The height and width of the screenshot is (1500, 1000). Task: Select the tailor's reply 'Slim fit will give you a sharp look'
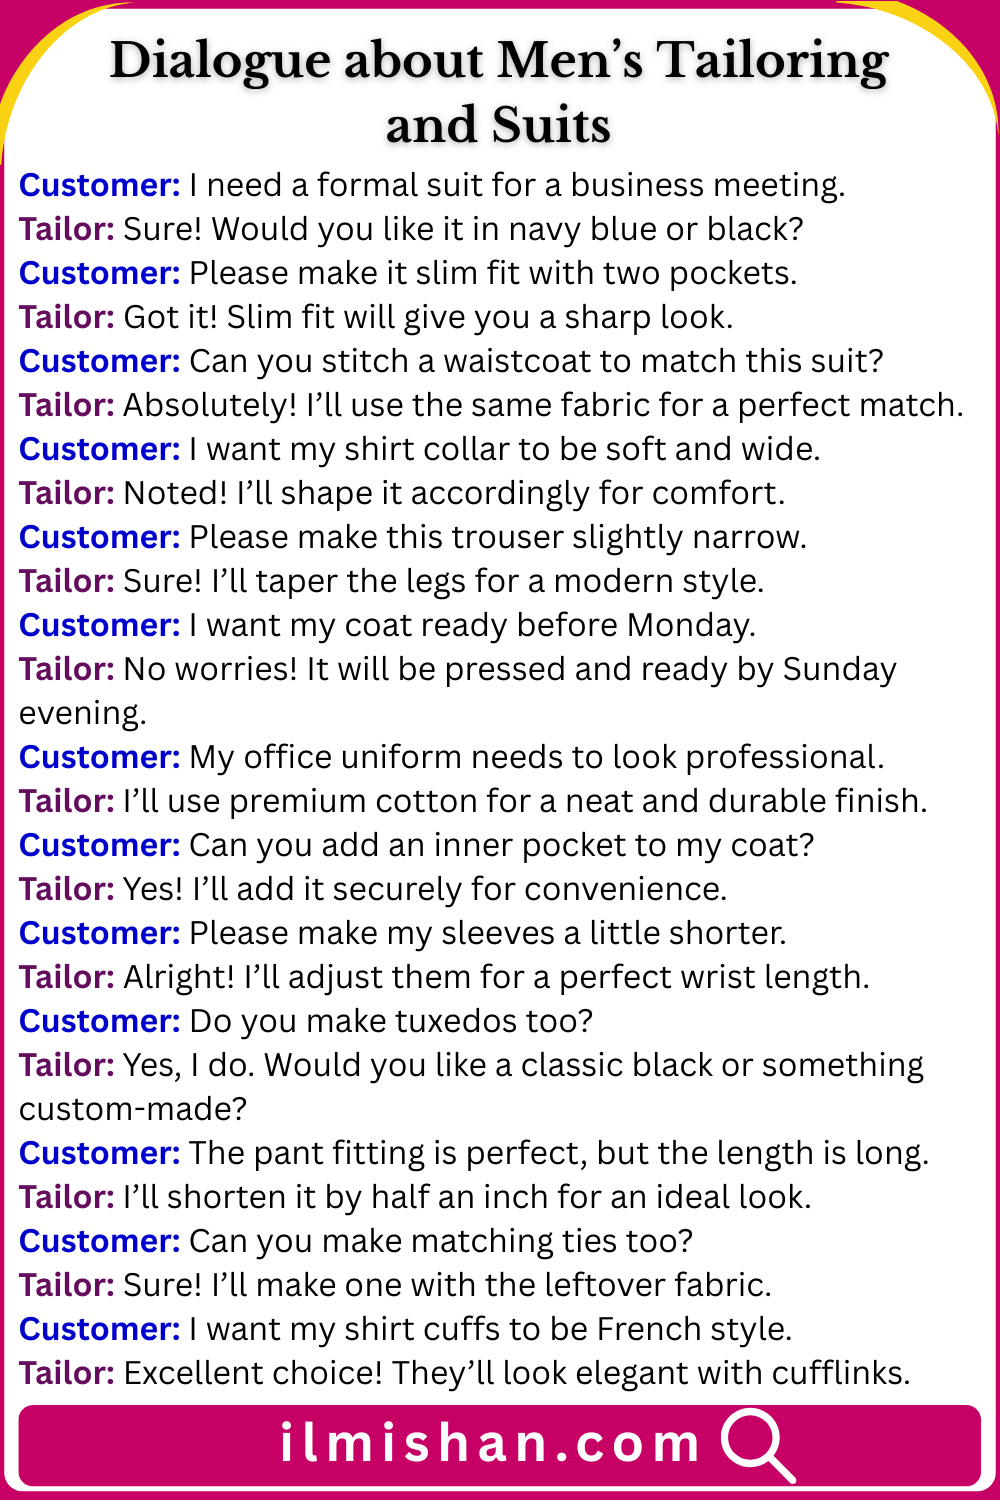click(x=479, y=317)
